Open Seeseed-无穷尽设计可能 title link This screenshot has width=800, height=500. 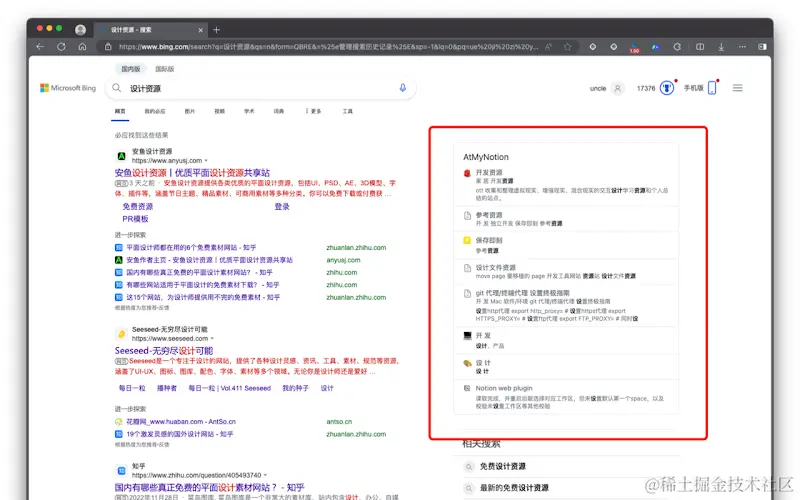164,351
